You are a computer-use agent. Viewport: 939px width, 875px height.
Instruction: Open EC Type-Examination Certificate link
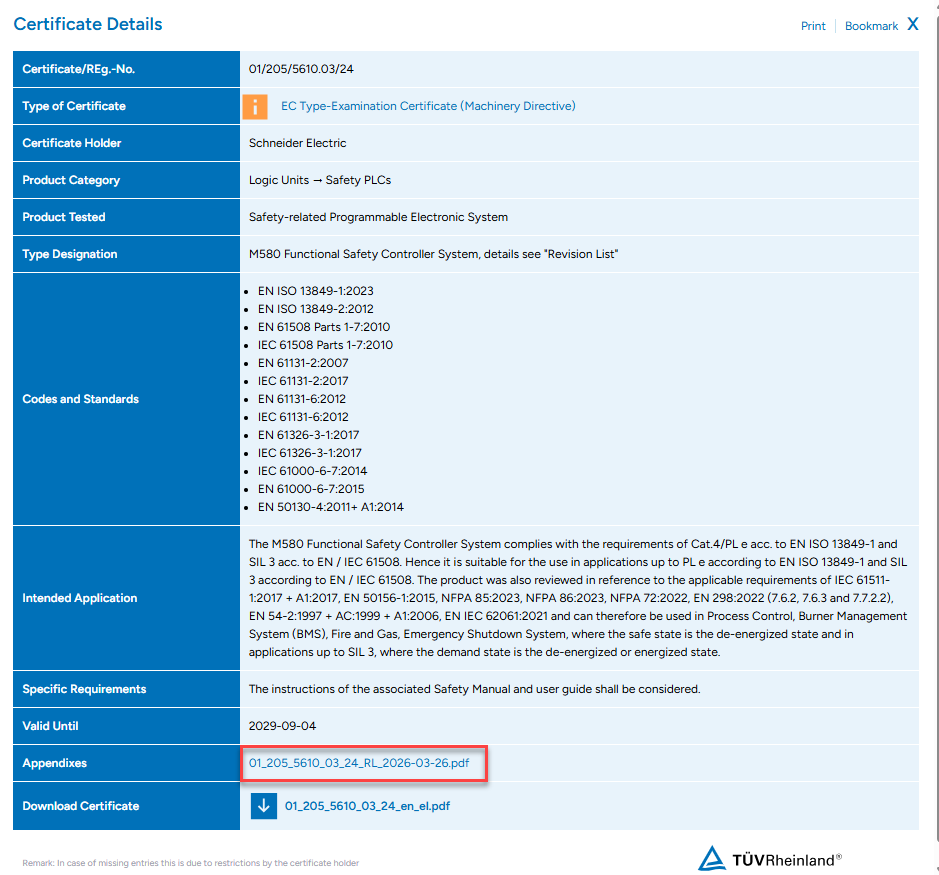click(x=428, y=106)
